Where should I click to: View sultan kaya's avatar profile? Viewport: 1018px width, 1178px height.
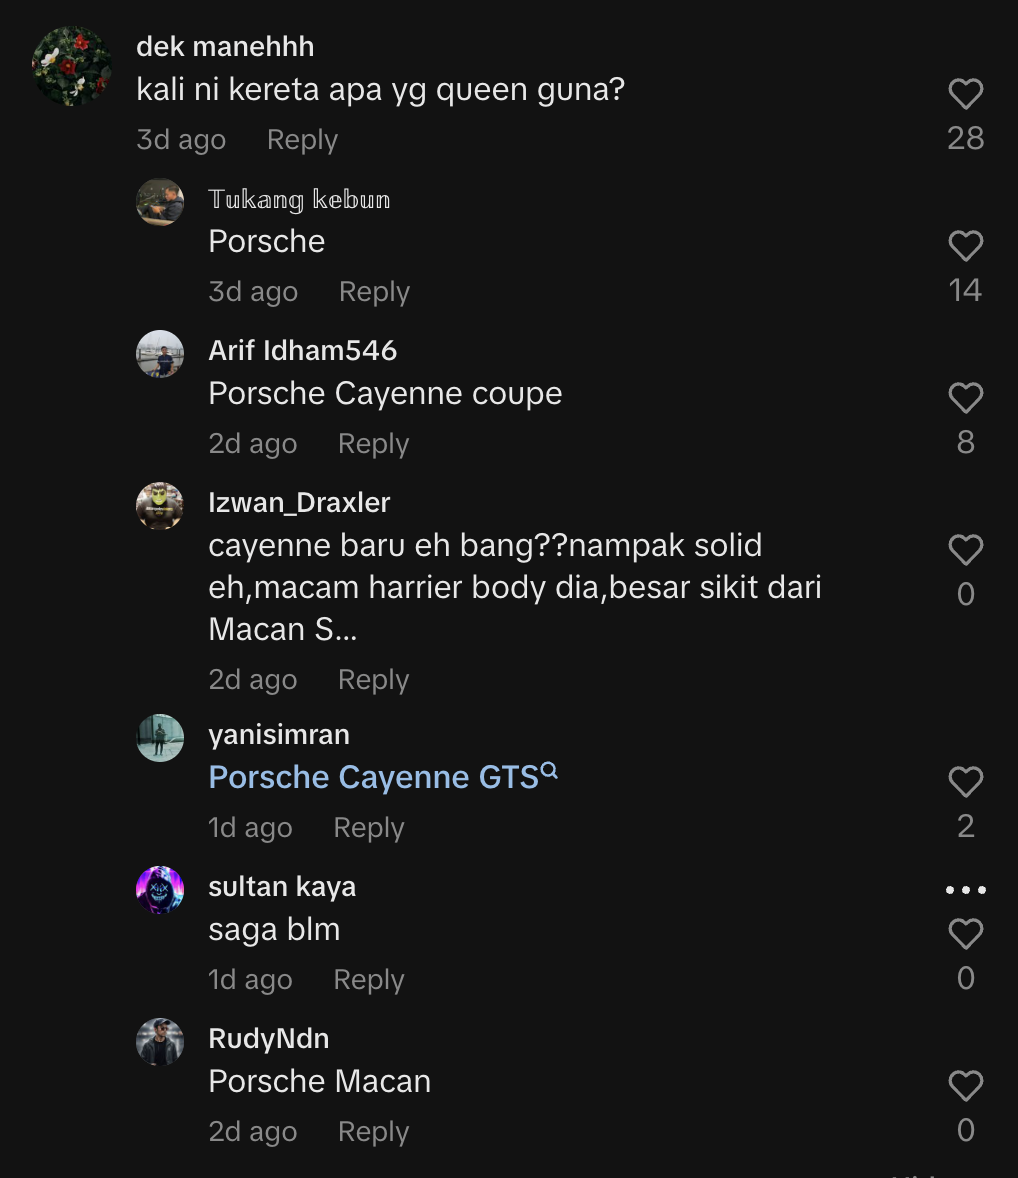(160, 890)
